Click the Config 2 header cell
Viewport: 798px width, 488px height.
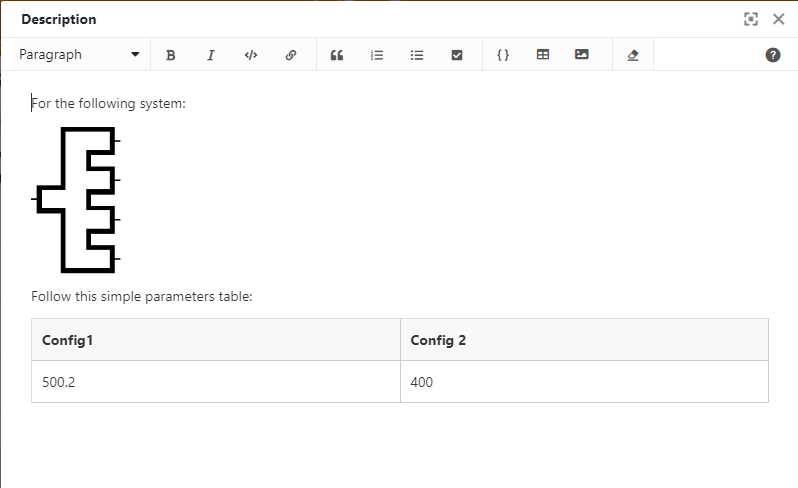tap(584, 340)
